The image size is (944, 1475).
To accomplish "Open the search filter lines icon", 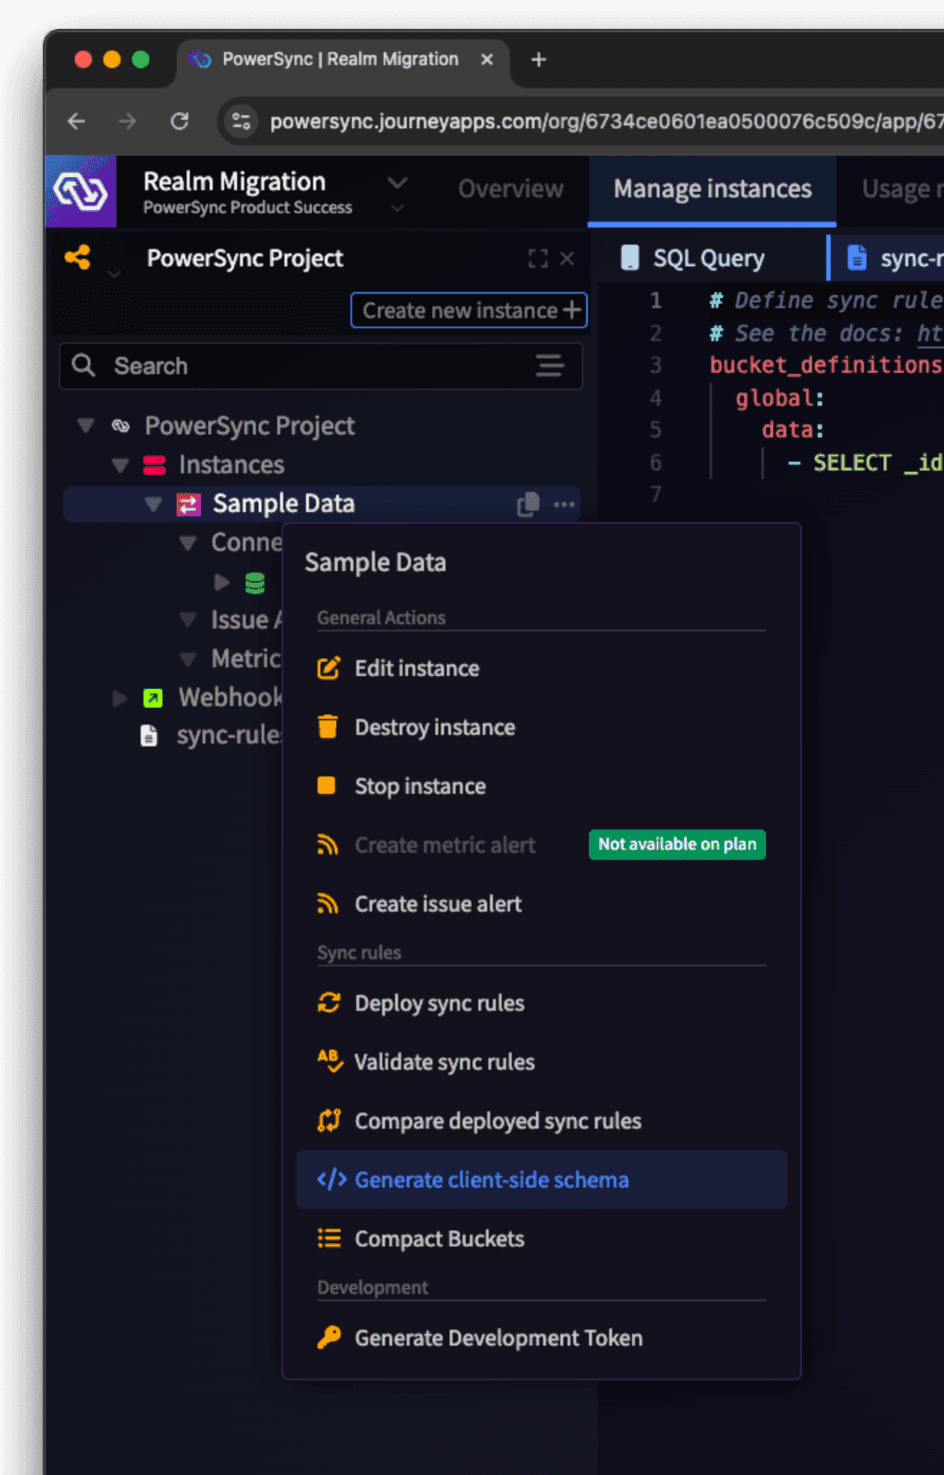I will pyautogui.click(x=550, y=365).
